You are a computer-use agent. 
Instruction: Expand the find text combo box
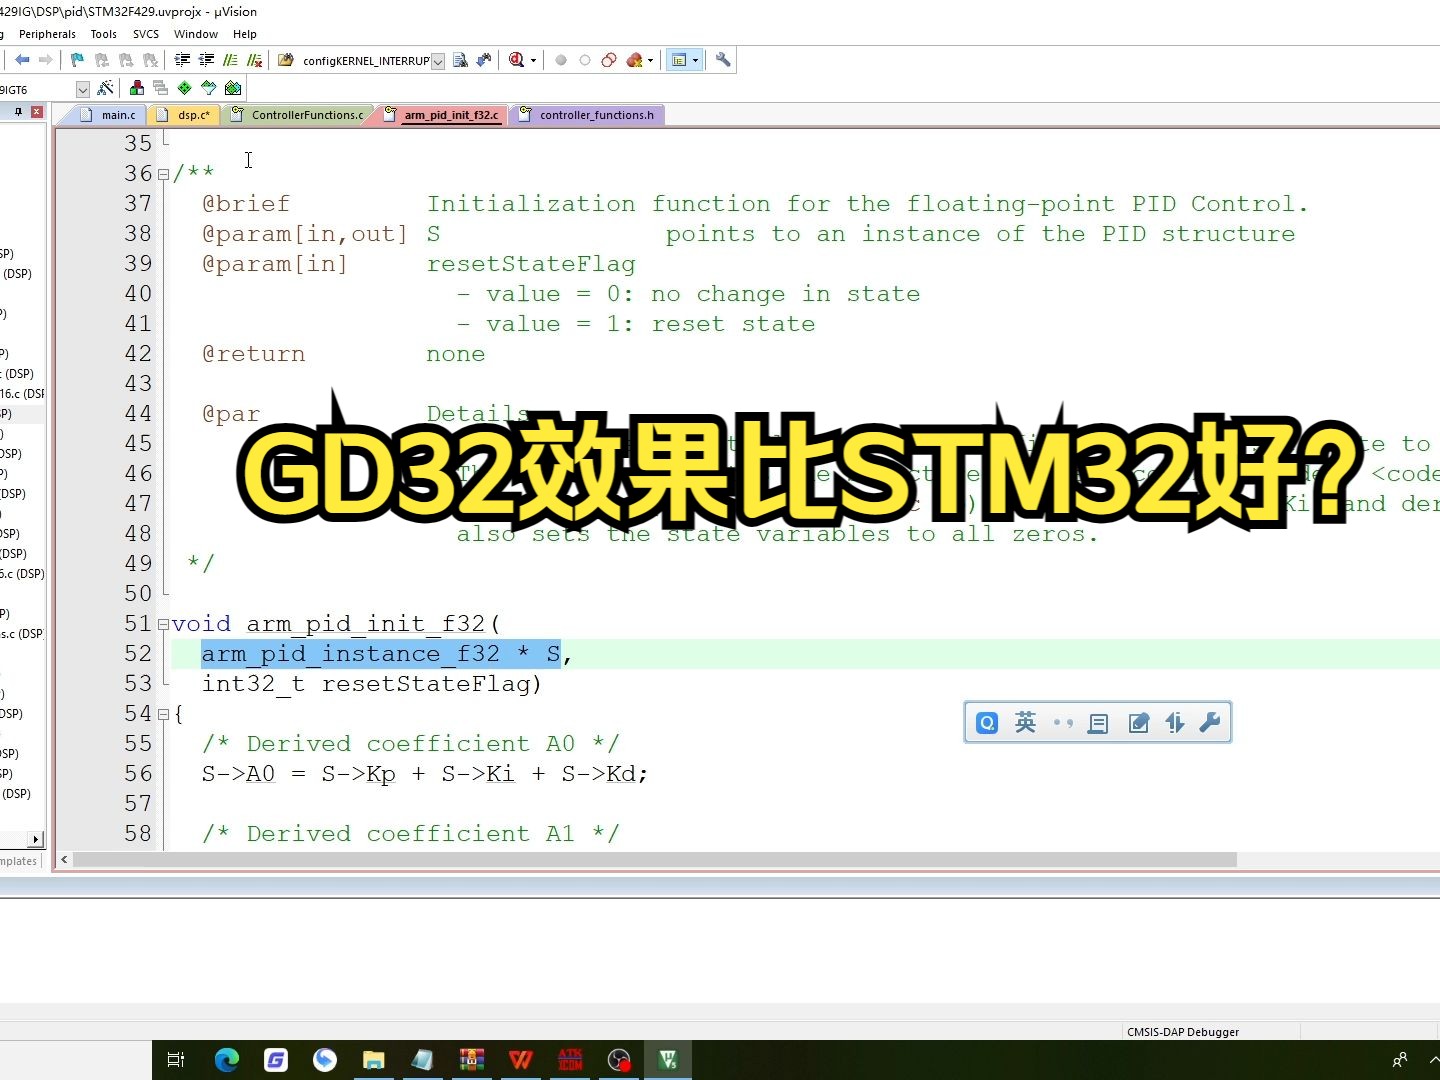click(x=437, y=61)
